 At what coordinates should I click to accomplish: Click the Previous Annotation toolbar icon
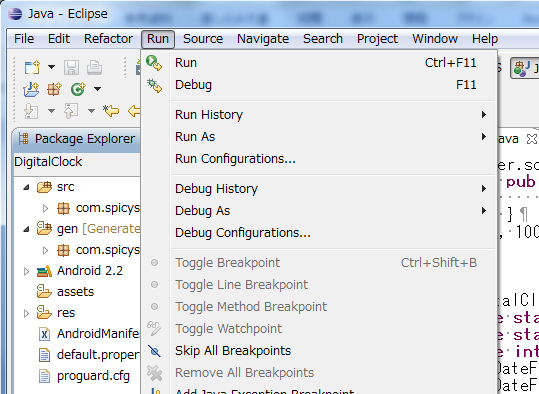71,111
